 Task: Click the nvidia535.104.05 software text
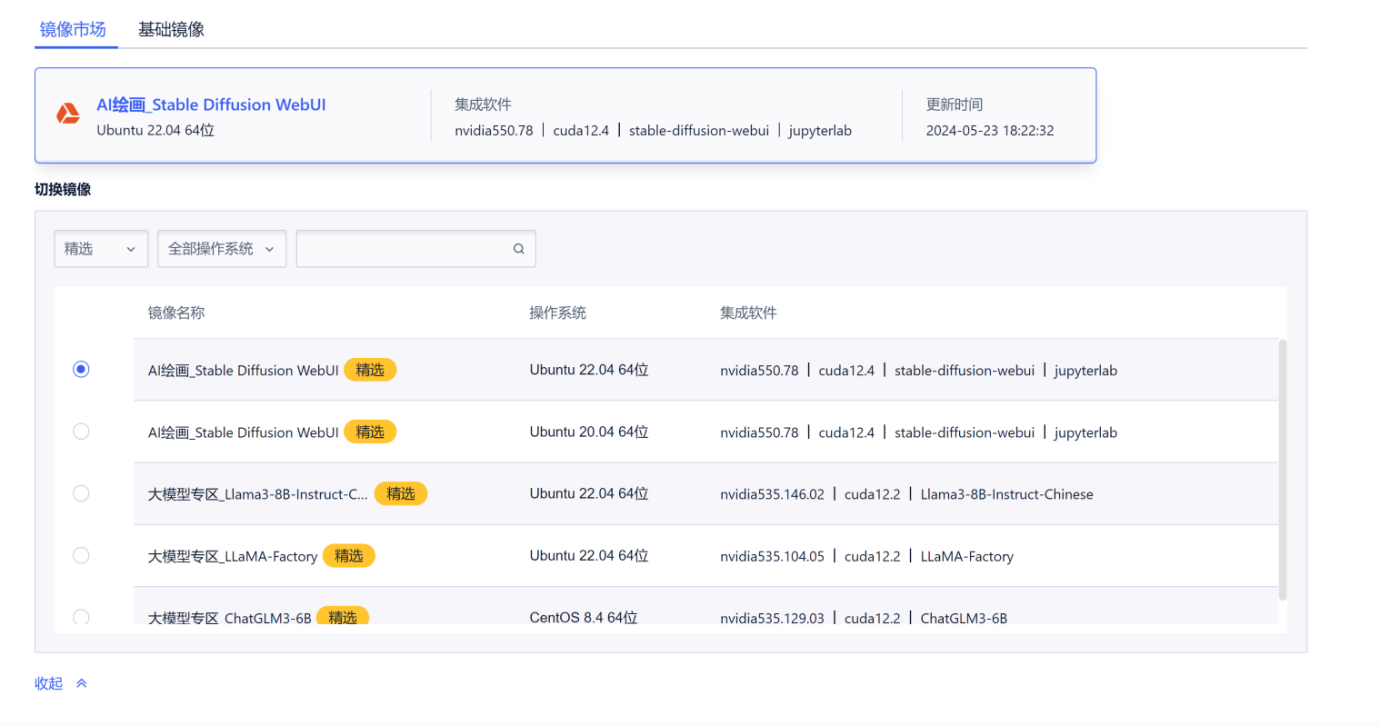point(772,556)
